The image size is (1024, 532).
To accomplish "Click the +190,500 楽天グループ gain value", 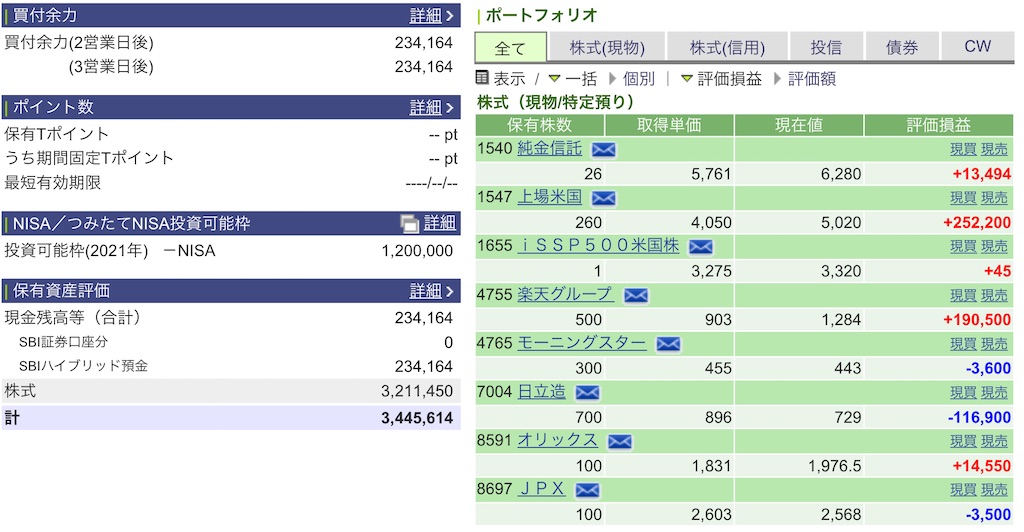I will click(977, 320).
